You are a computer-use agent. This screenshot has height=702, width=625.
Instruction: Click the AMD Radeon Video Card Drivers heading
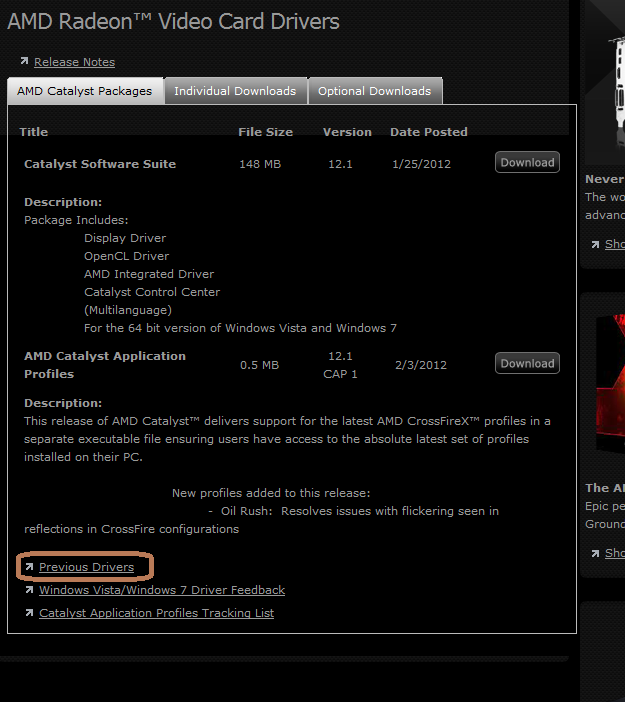point(173,21)
